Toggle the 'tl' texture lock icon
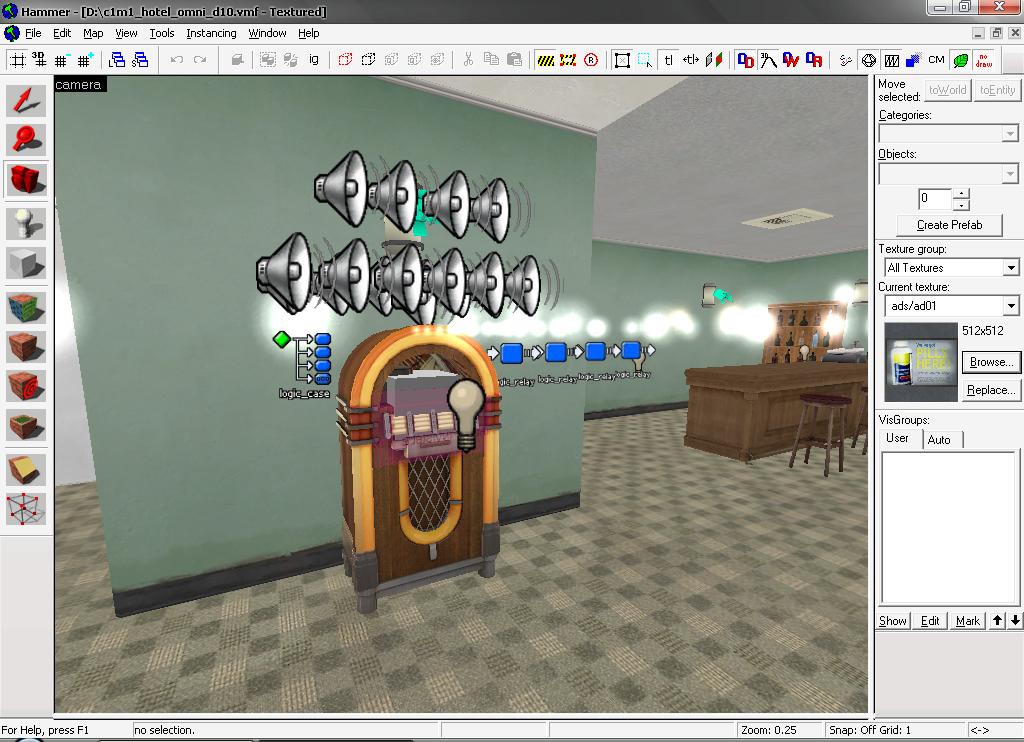The image size is (1024, 742). pos(668,60)
